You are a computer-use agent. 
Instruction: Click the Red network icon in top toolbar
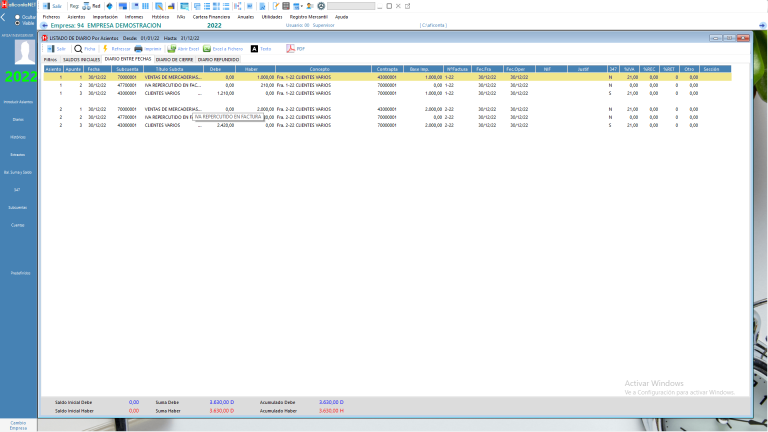86,6
